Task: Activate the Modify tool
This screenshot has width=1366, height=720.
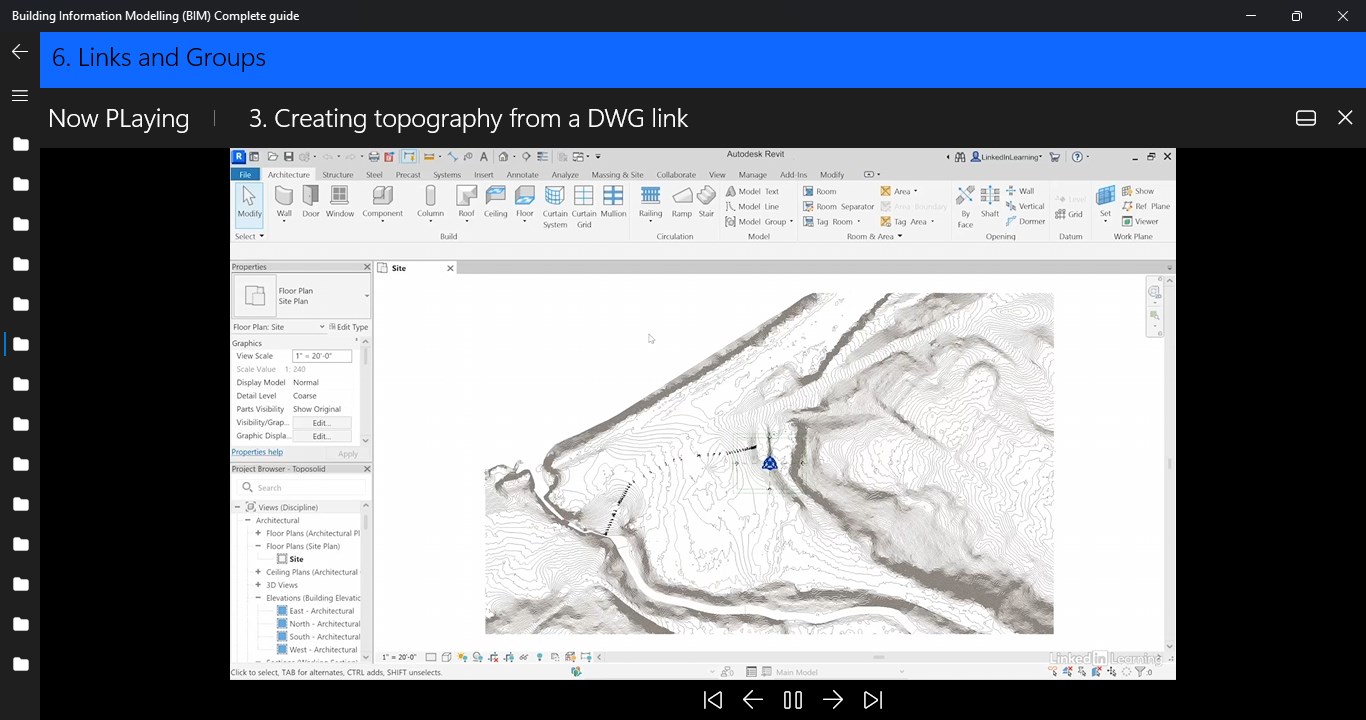Action: (248, 200)
